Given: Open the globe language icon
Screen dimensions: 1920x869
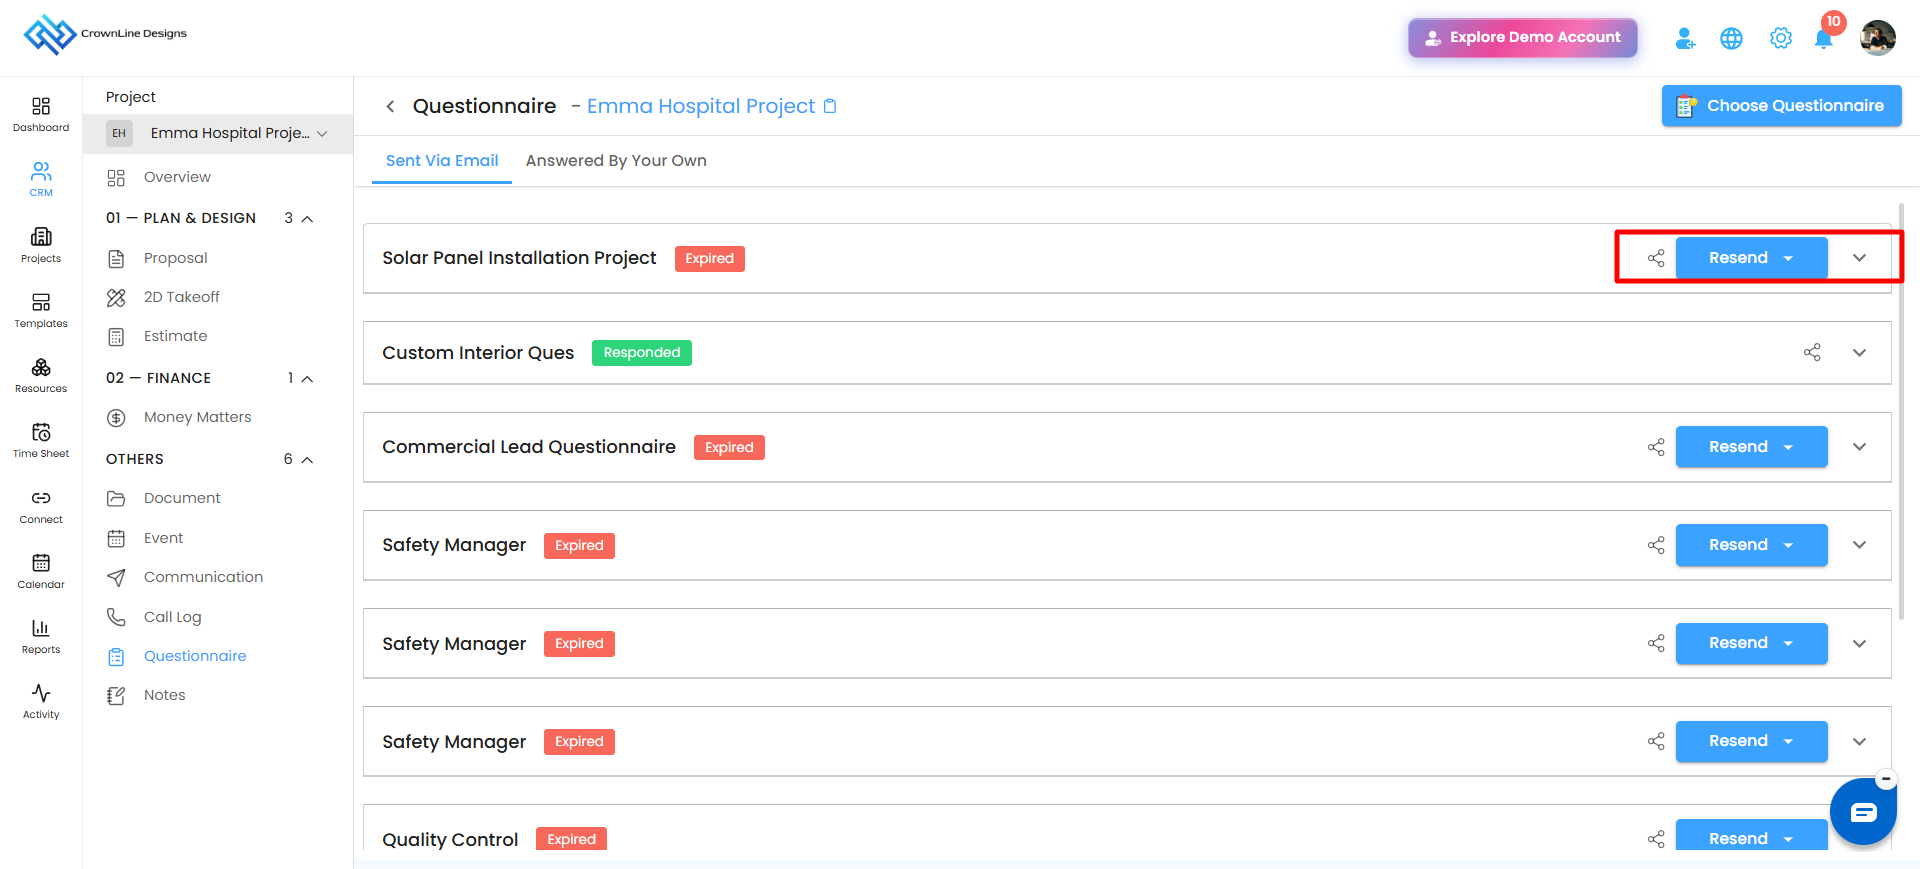Looking at the screenshot, I should click(x=1731, y=38).
